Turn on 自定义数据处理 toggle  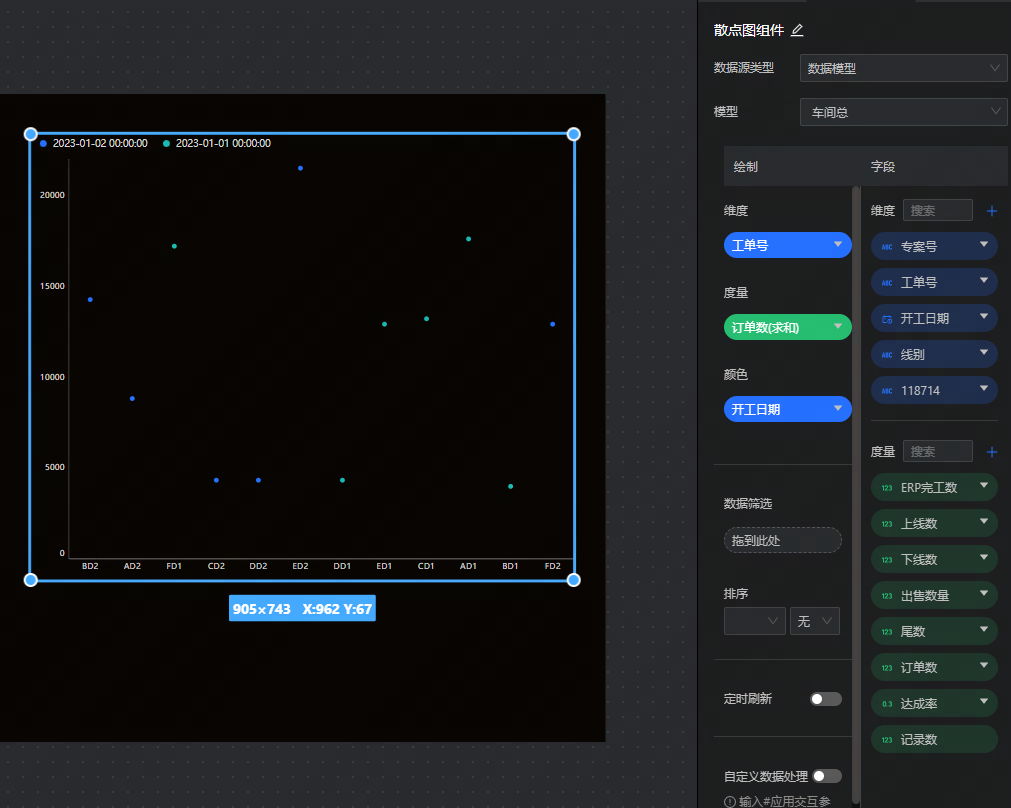point(827,776)
